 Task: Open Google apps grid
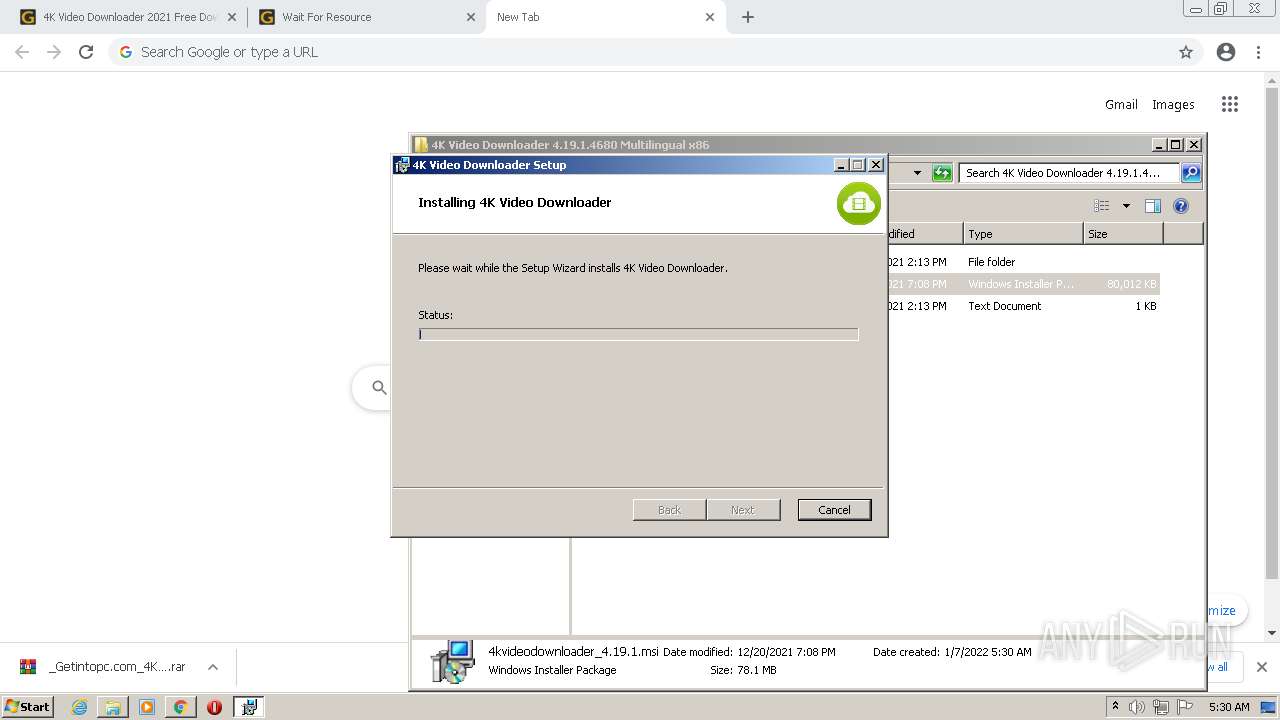click(1230, 104)
